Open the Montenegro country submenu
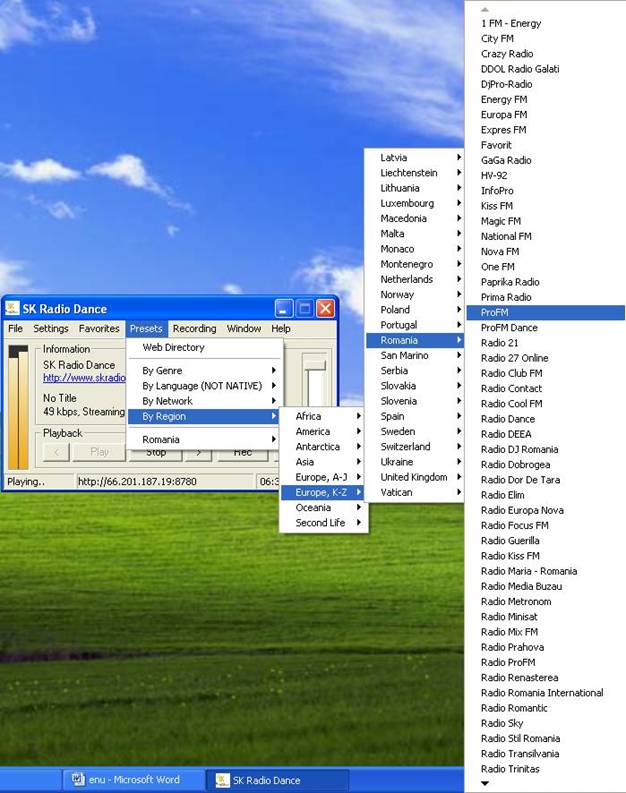 click(x=414, y=264)
